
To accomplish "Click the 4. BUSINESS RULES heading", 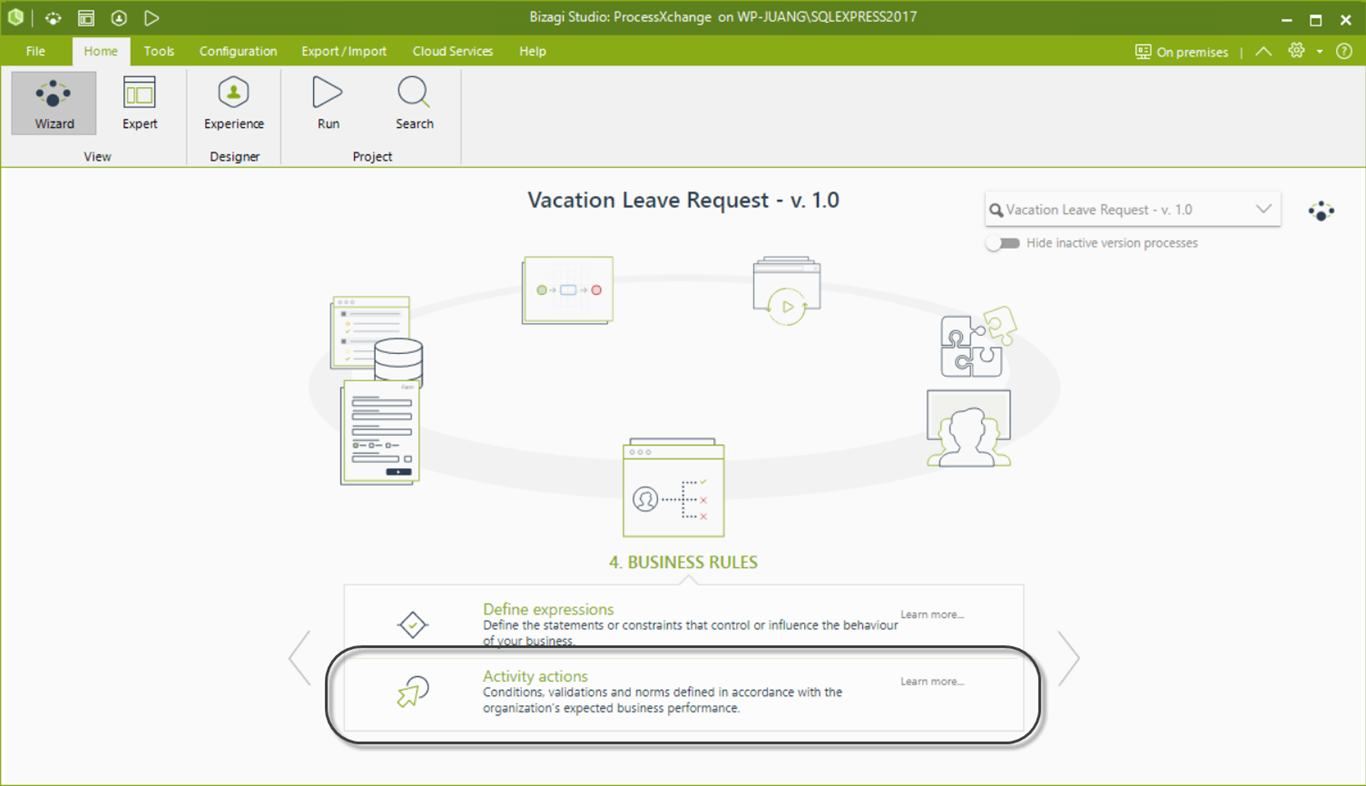I will tap(683, 562).
